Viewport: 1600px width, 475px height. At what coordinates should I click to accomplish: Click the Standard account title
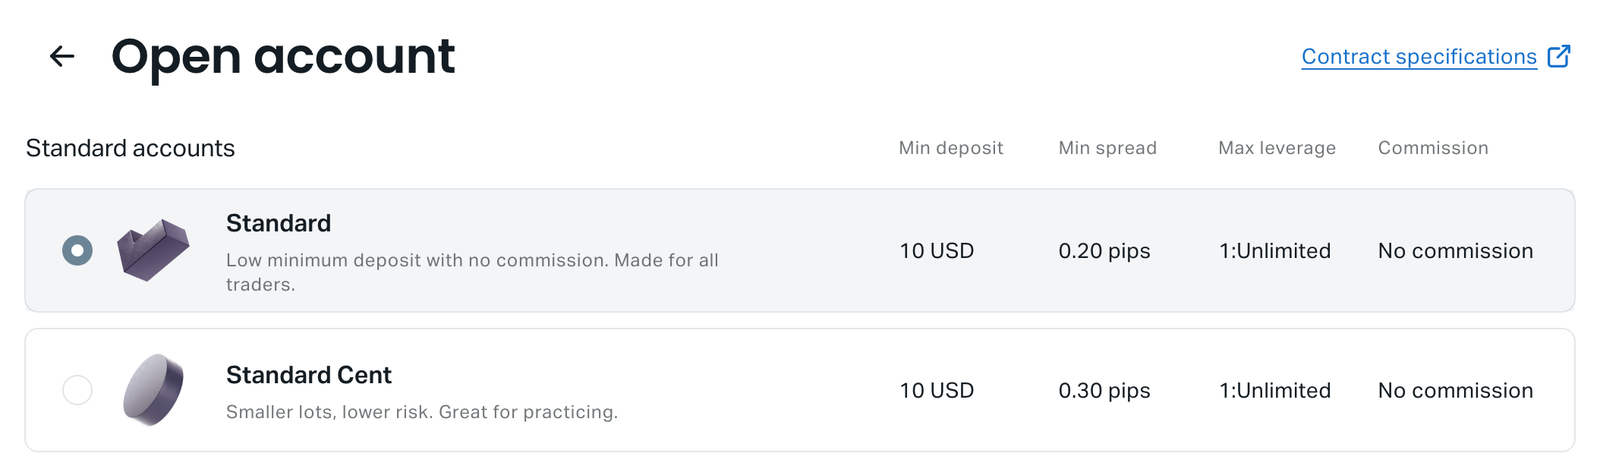278,223
